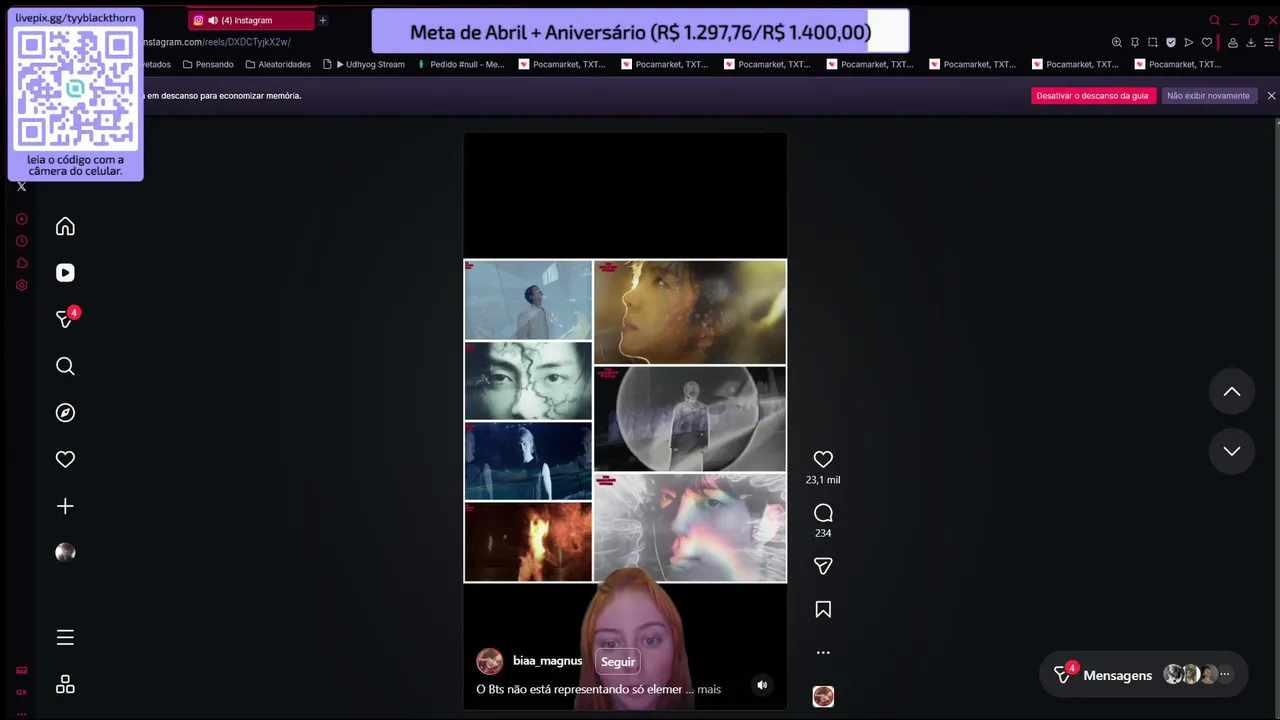1280x720 pixels.
Task: Open the flow send icon in the toolbar
Action: [x=1188, y=42]
